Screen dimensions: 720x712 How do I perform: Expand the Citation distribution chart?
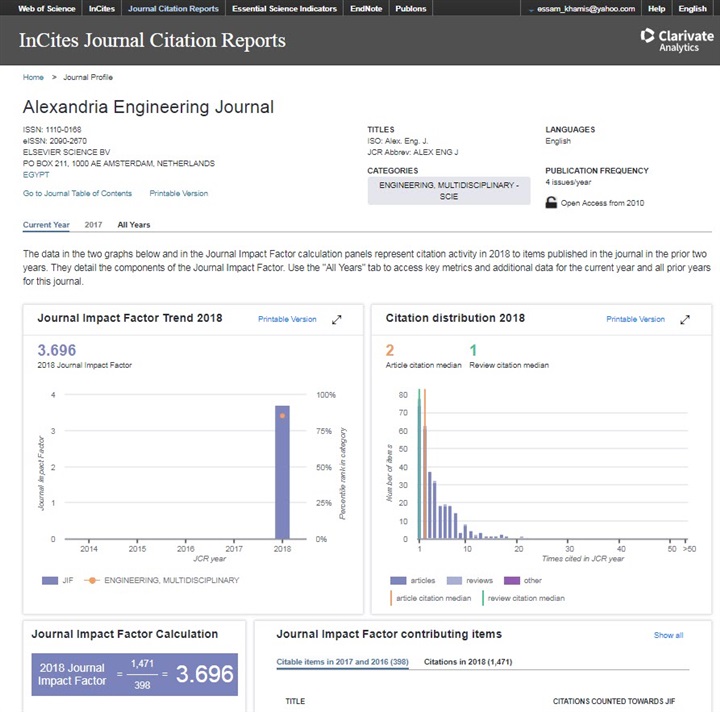tap(685, 319)
